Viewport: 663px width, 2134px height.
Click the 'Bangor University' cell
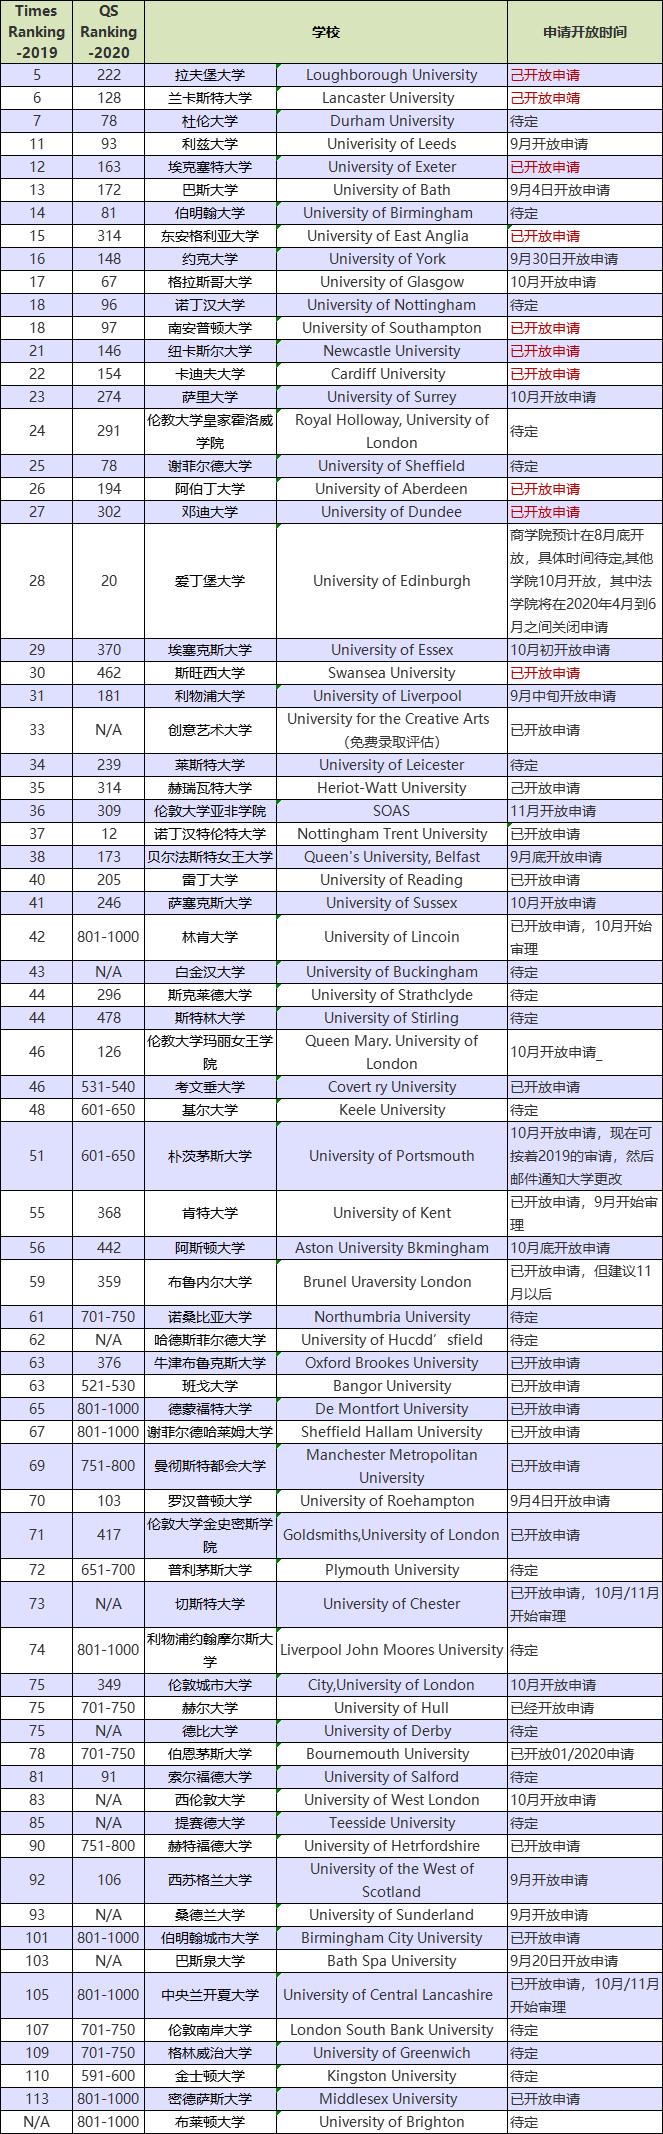[392, 1386]
